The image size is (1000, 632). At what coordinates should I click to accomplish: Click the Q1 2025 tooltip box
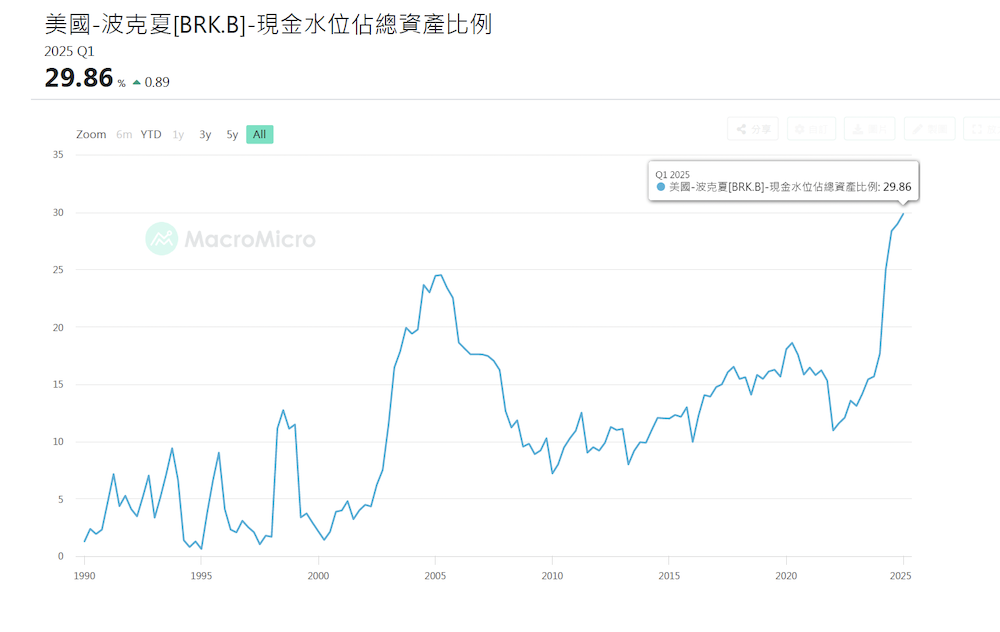click(x=783, y=180)
